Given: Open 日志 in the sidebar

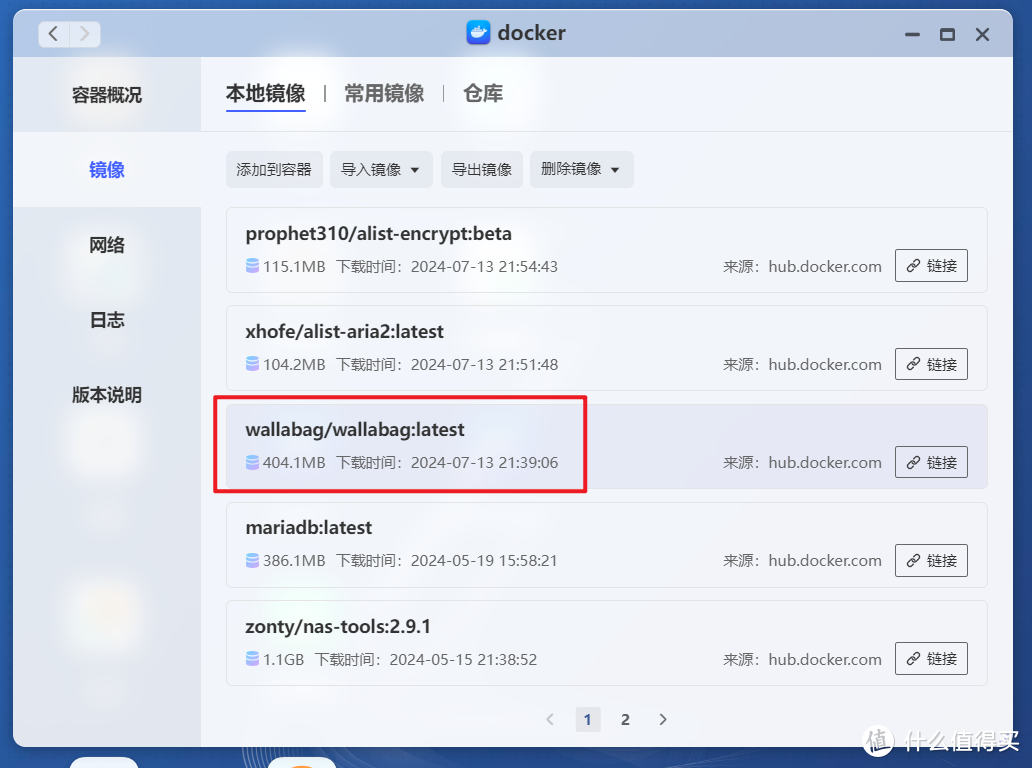Looking at the screenshot, I should pyautogui.click(x=107, y=320).
